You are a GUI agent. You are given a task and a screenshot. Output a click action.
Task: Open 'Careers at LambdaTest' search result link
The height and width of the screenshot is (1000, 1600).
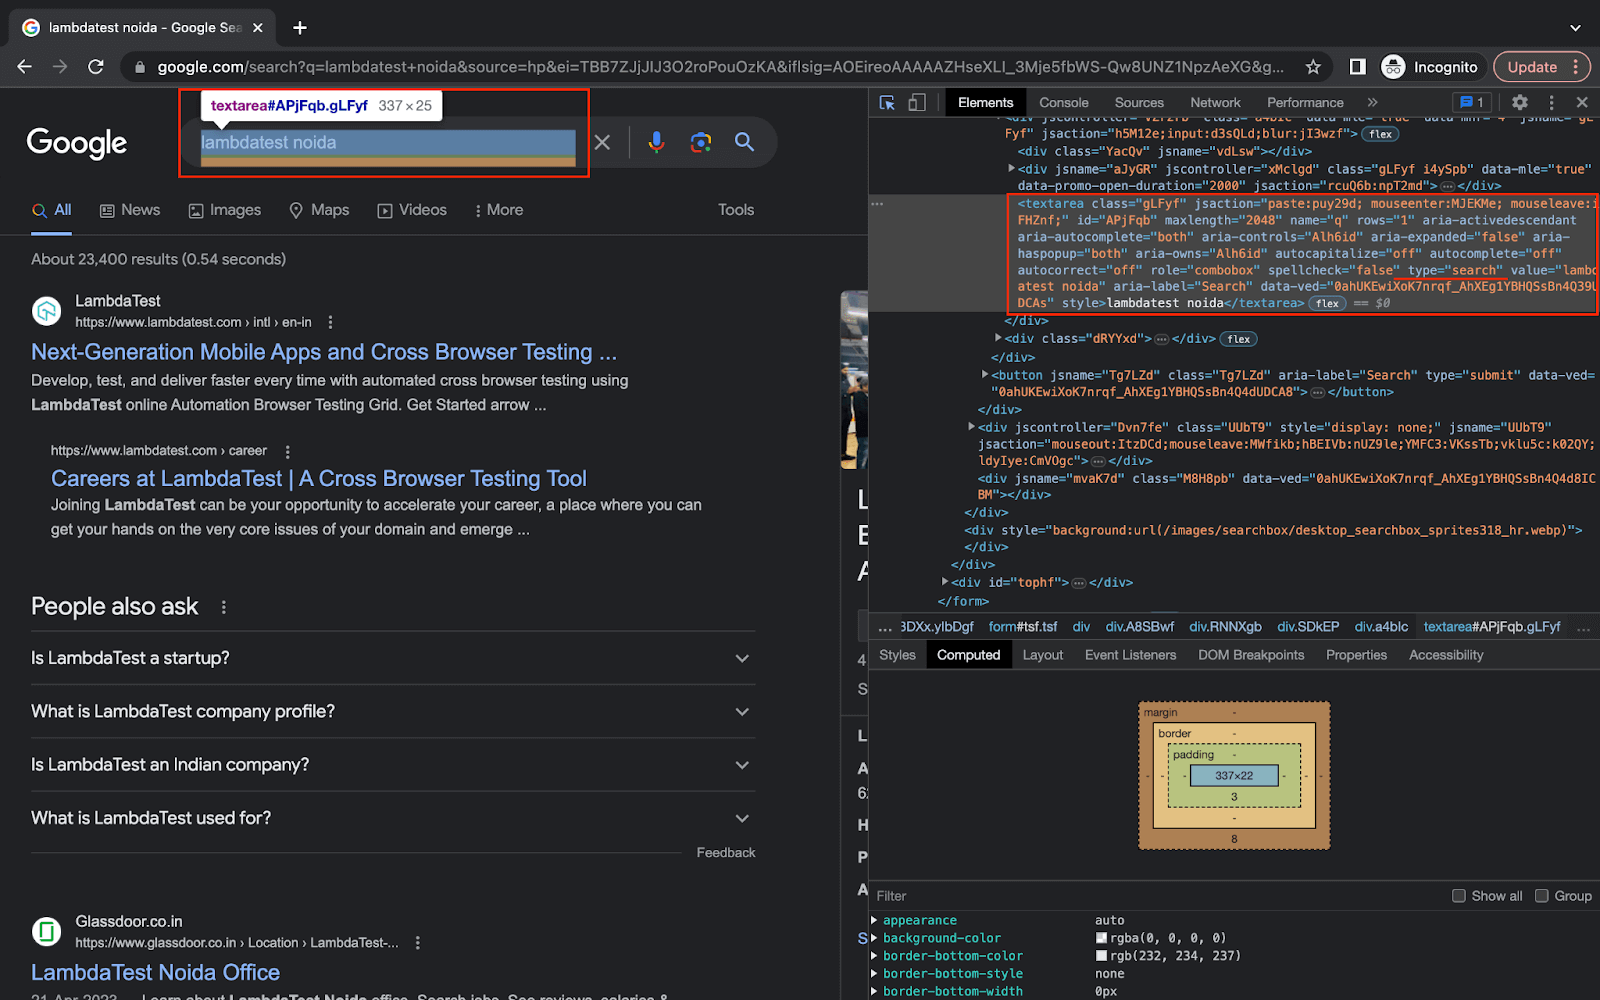point(318,479)
